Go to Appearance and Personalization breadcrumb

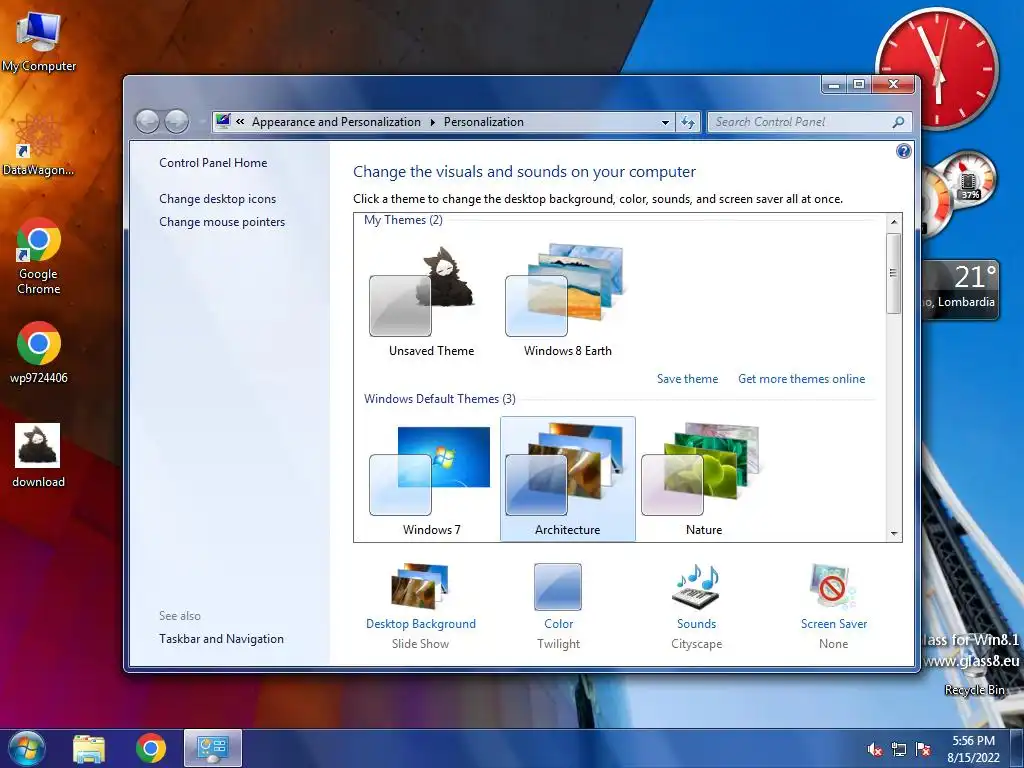tap(336, 121)
